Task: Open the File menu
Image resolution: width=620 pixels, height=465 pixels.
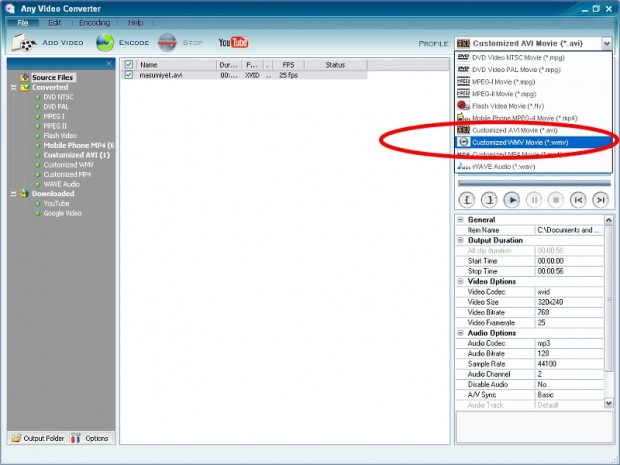Action: coord(23,23)
